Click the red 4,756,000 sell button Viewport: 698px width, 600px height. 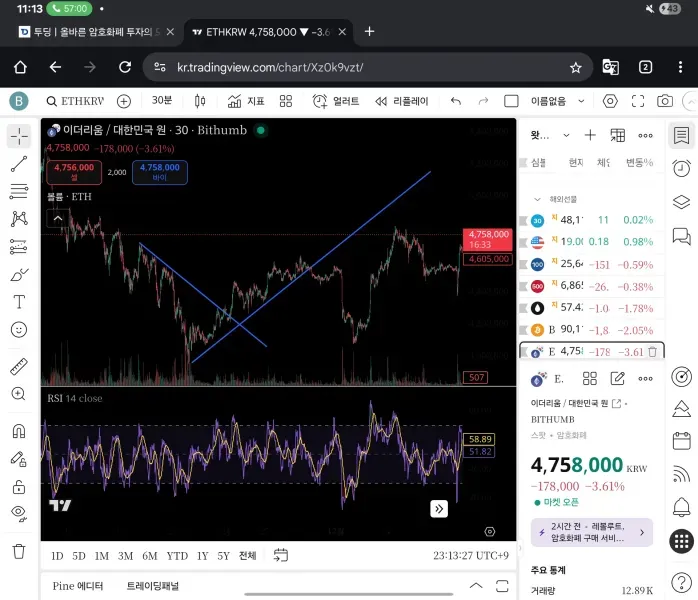tap(74, 172)
